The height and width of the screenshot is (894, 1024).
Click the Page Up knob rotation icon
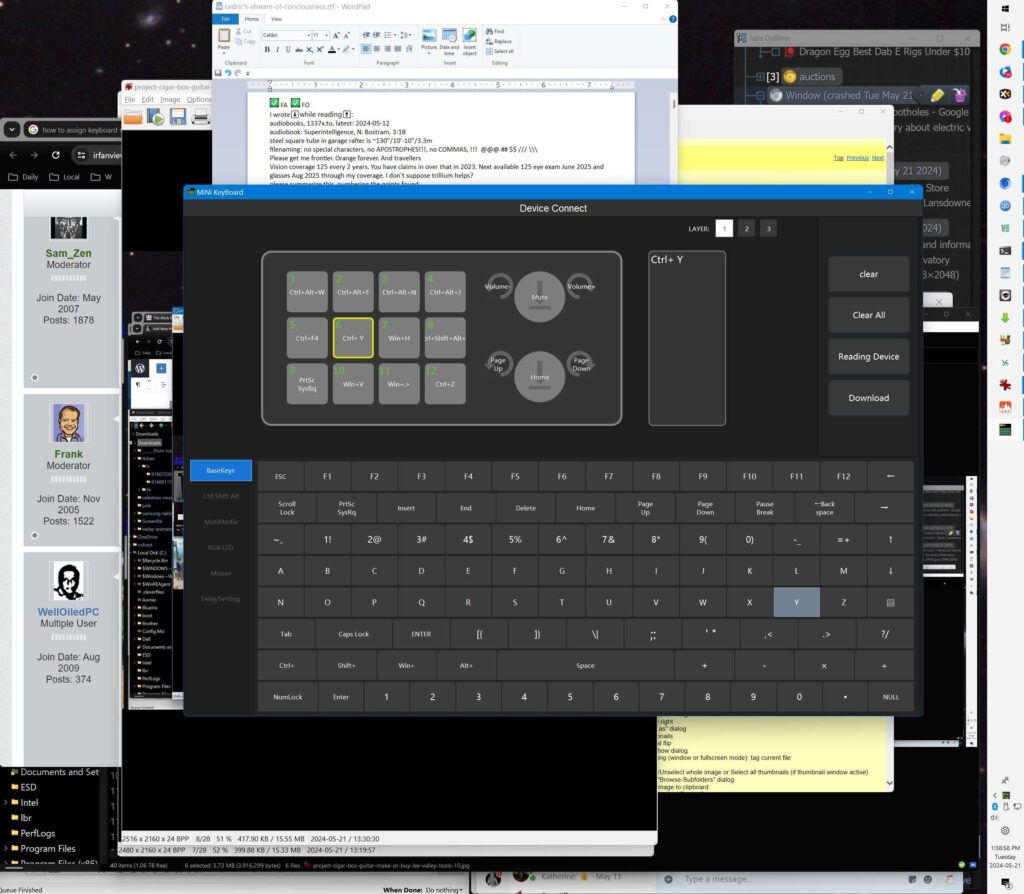[497, 361]
